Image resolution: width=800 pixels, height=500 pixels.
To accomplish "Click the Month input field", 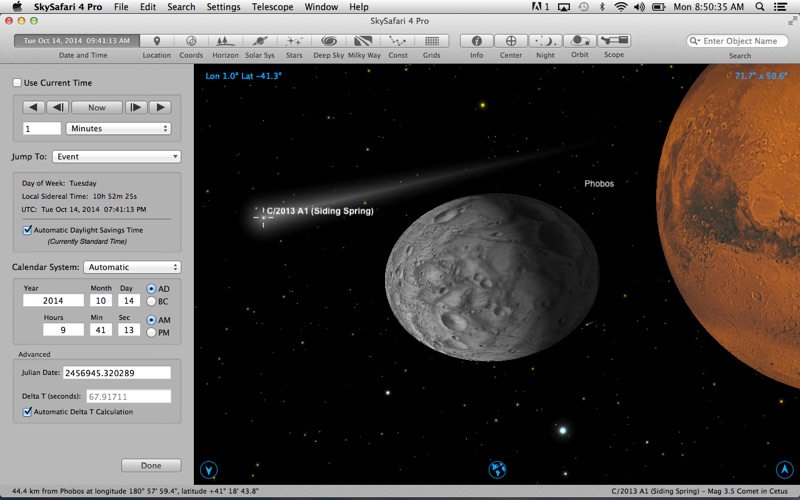I will point(101,301).
